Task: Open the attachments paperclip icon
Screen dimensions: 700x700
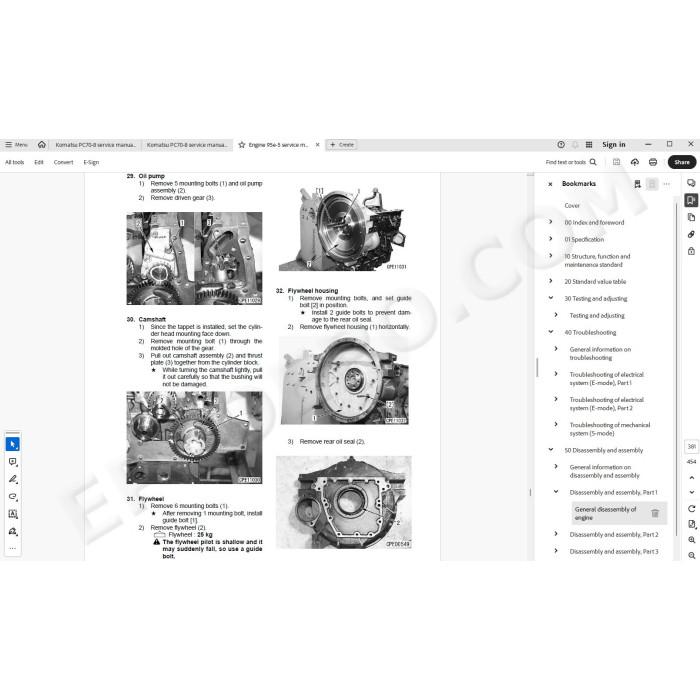Action: (x=691, y=234)
